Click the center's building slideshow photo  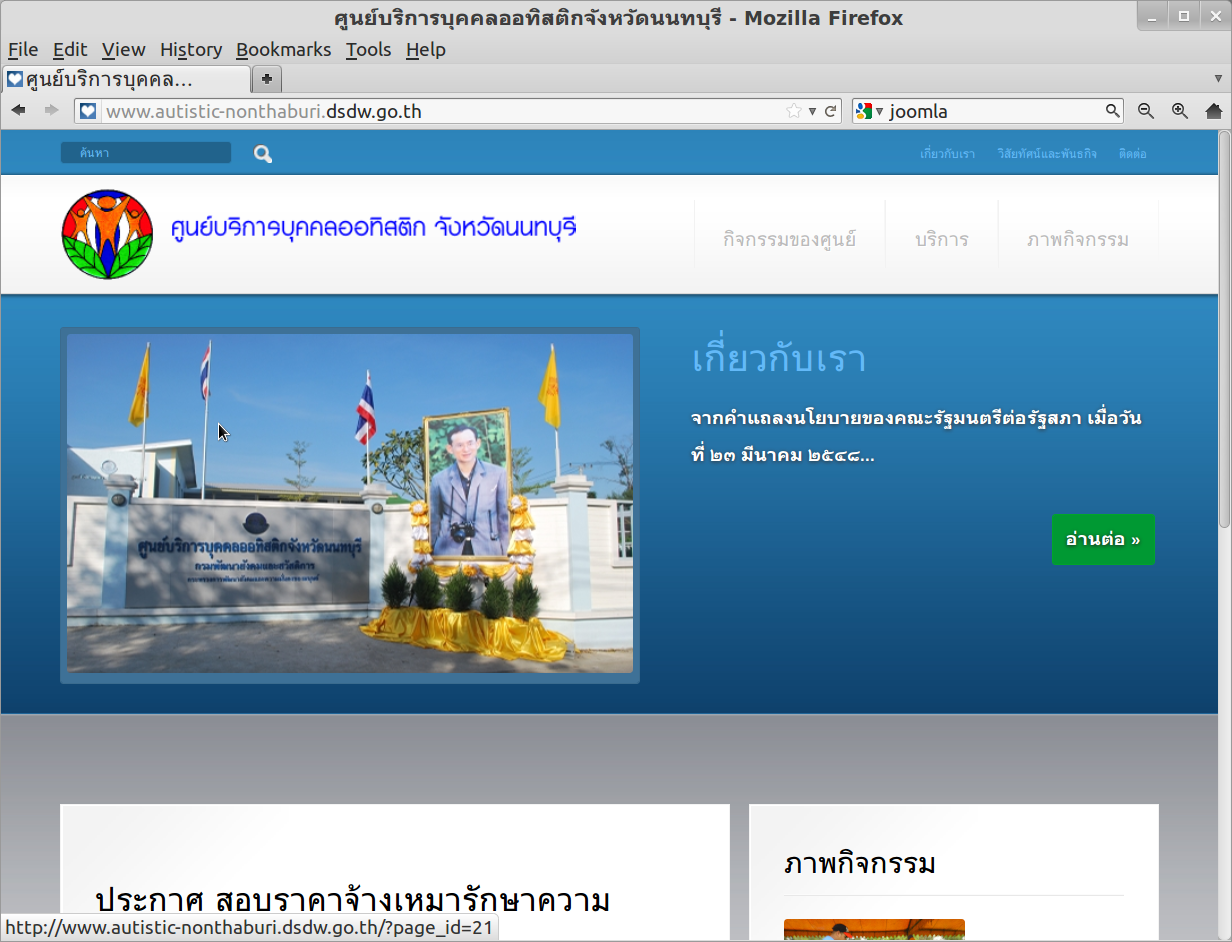[350, 504]
